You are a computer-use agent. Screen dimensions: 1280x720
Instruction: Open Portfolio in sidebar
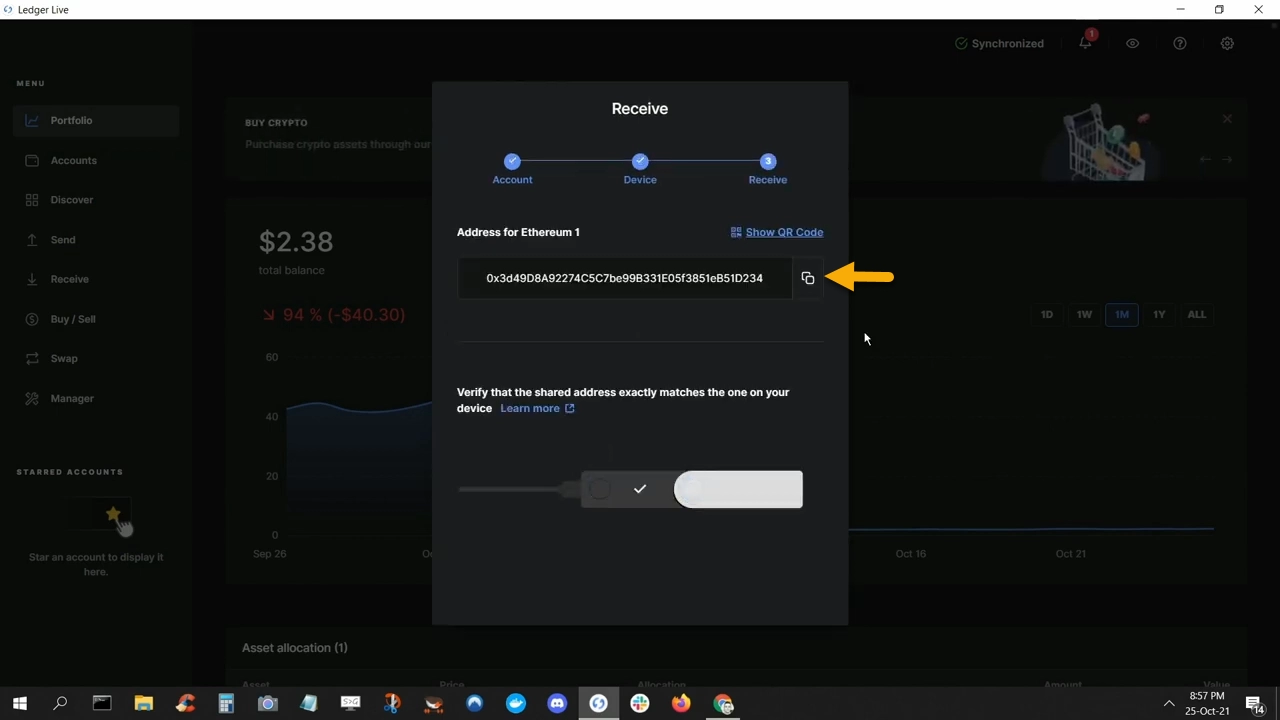click(x=96, y=120)
